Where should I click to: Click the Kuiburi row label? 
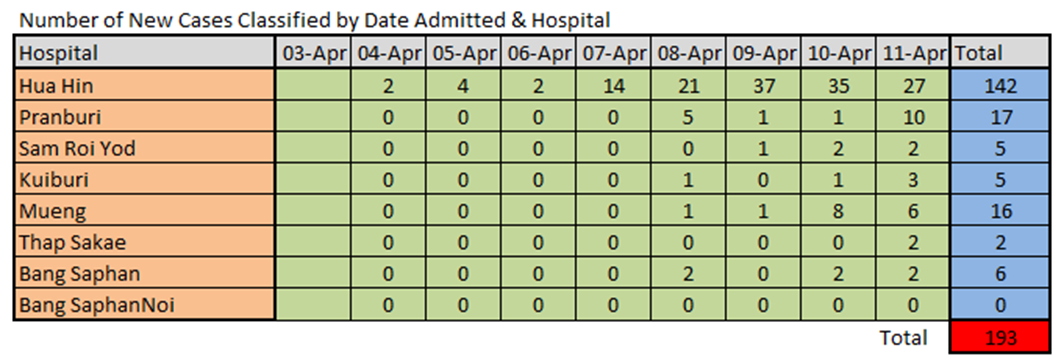coord(144,180)
